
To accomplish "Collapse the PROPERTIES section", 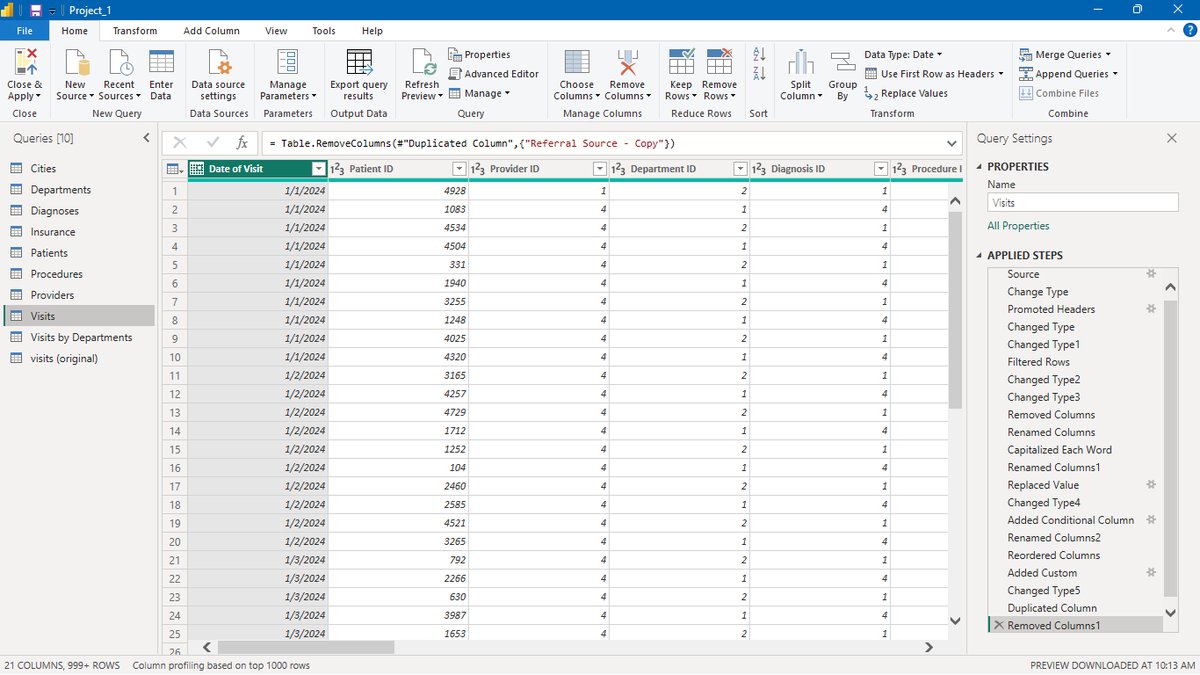I will click(980, 166).
